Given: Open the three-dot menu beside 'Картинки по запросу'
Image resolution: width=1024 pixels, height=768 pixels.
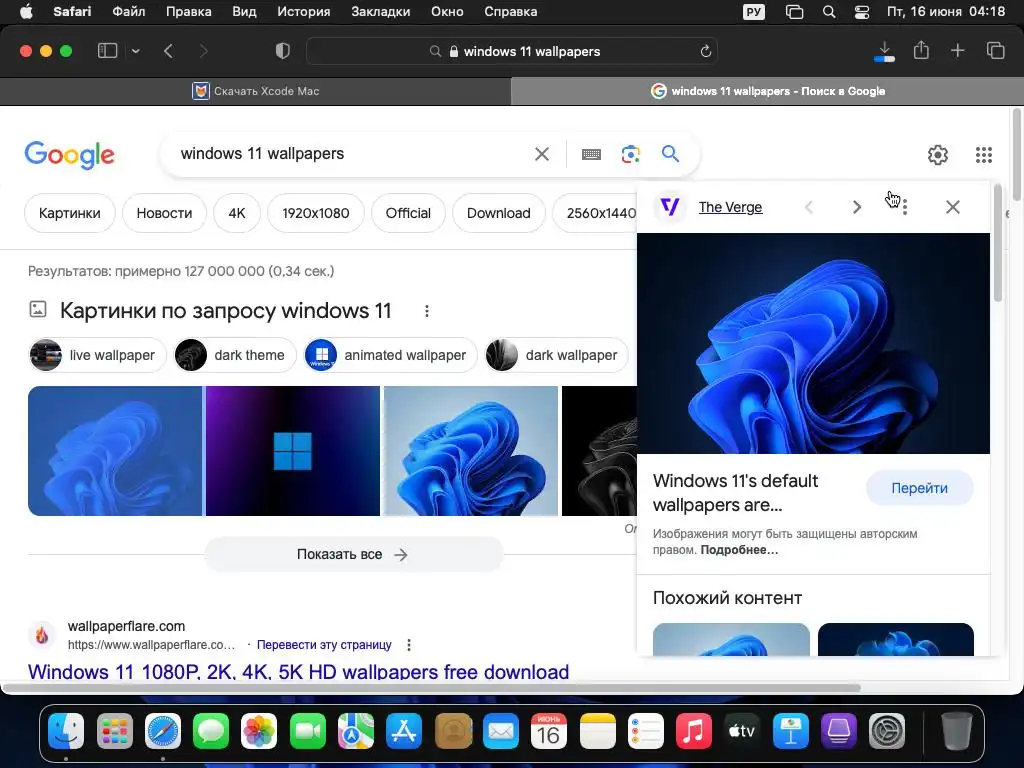Looking at the screenshot, I should tap(426, 311).
